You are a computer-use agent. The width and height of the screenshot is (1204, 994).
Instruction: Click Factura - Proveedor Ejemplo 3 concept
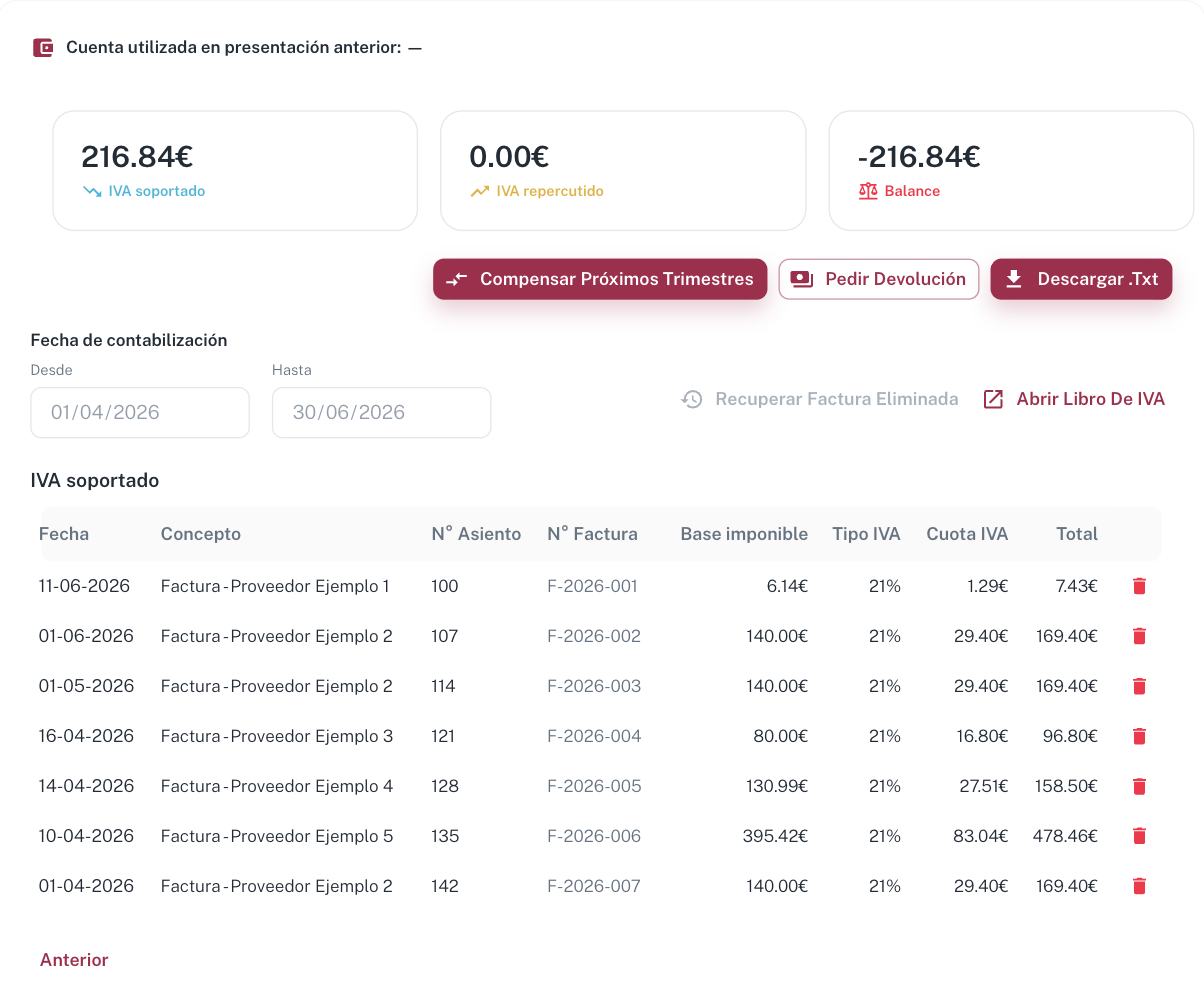click(277, 736)
